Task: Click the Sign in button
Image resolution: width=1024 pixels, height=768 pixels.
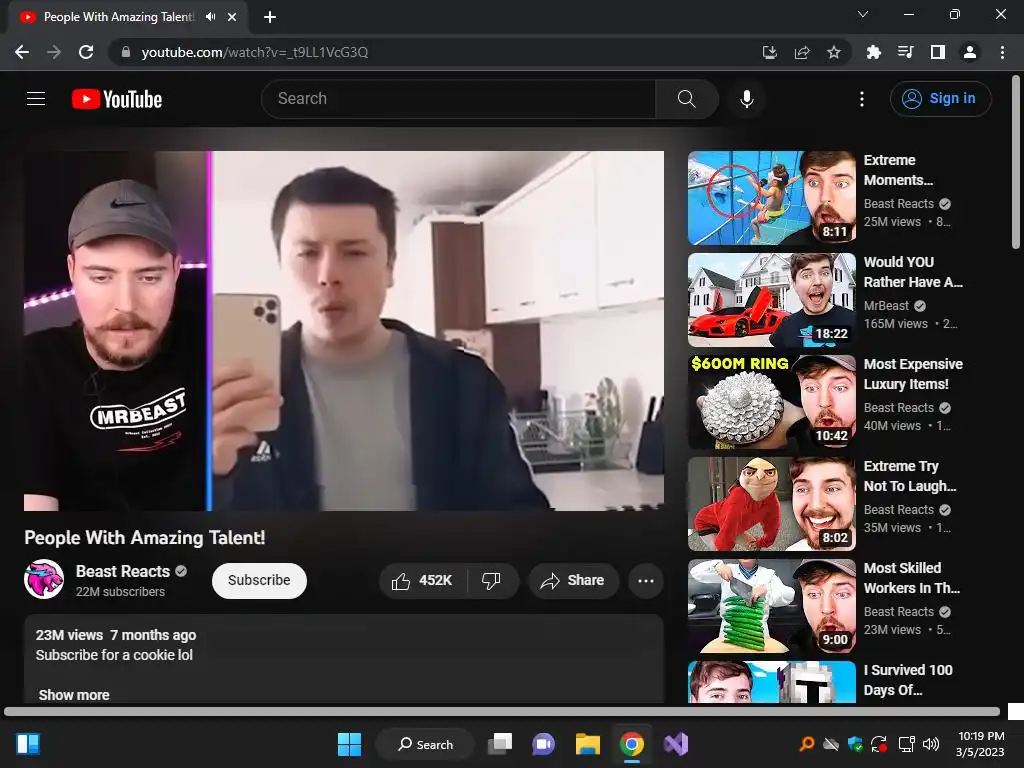Action: click(940, 99)
